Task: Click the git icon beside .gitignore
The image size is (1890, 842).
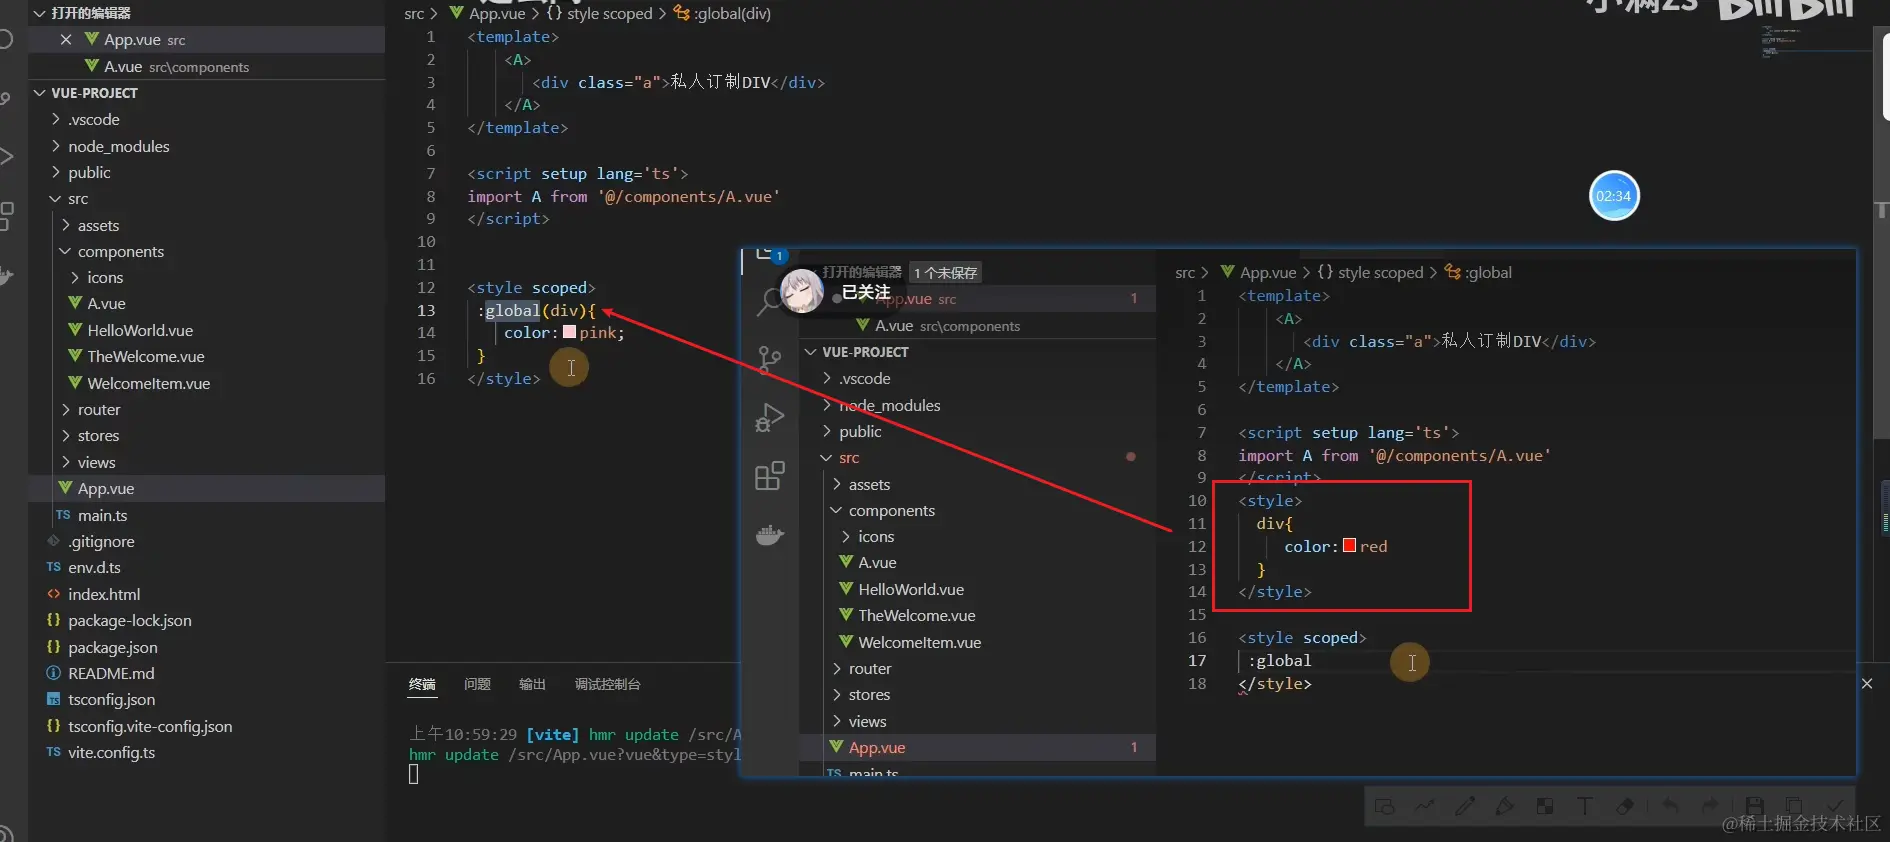Action: point(53,541)
